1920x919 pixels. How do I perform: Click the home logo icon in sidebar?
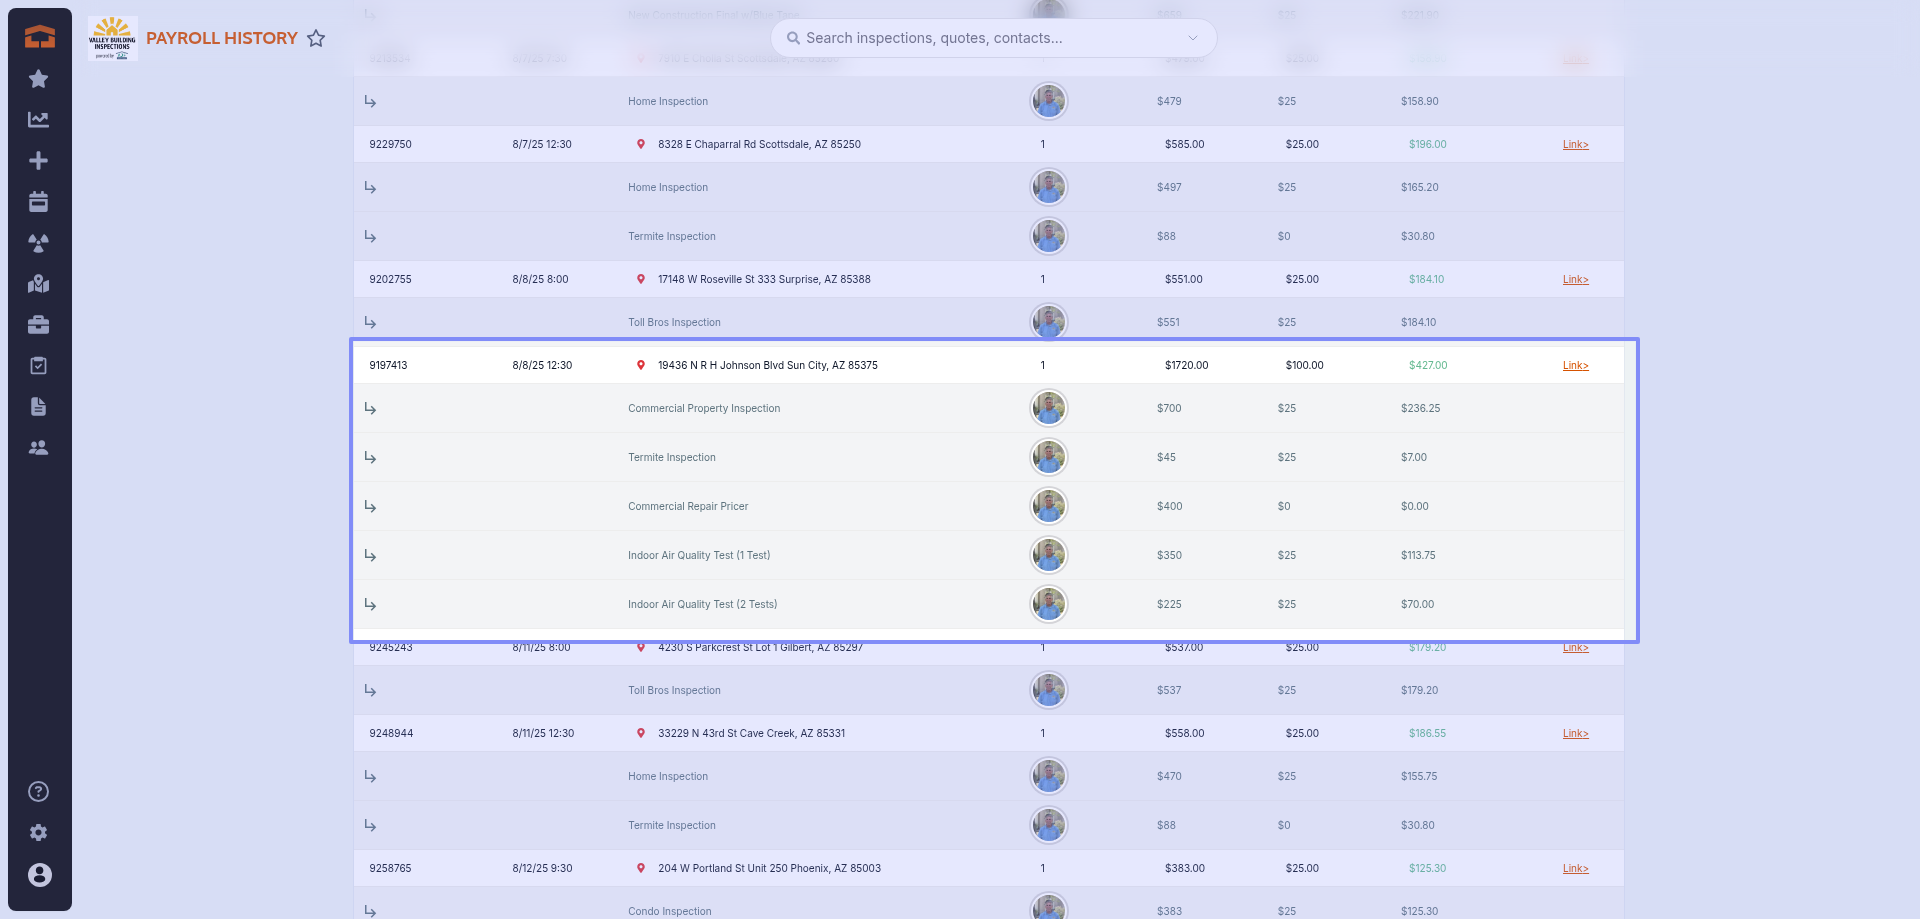[x=39, y=37]
